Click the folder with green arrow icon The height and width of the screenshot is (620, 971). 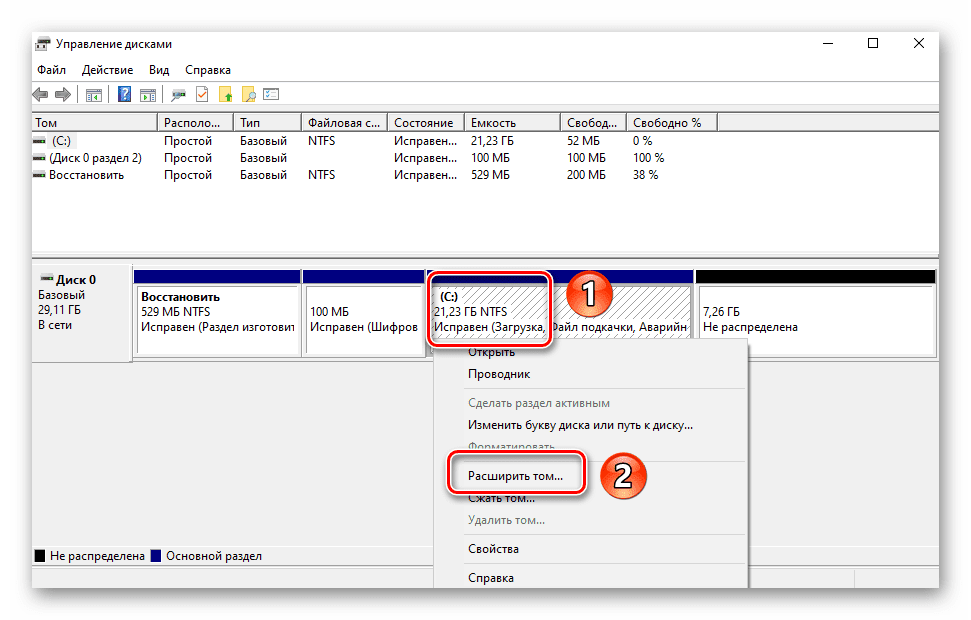pyautogui.click(x=225, y=94)
